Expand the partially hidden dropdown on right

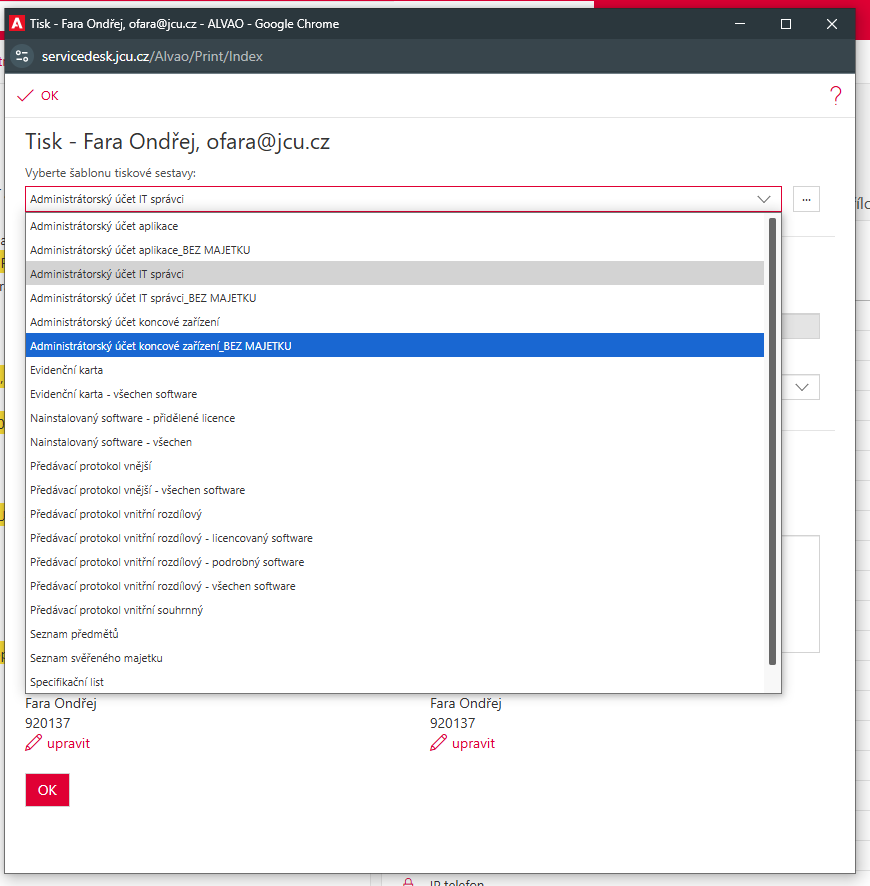point(802,386)
